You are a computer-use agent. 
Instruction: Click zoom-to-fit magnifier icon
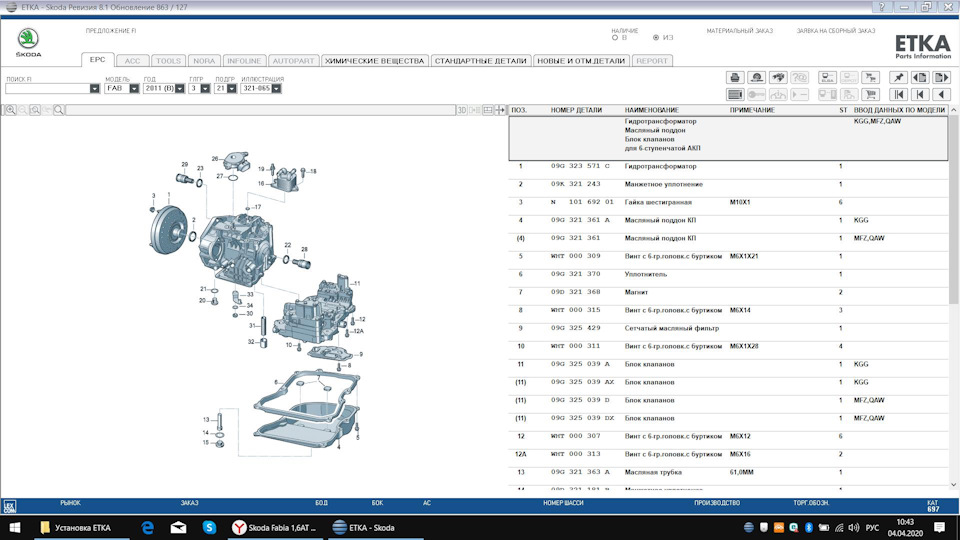35,110
